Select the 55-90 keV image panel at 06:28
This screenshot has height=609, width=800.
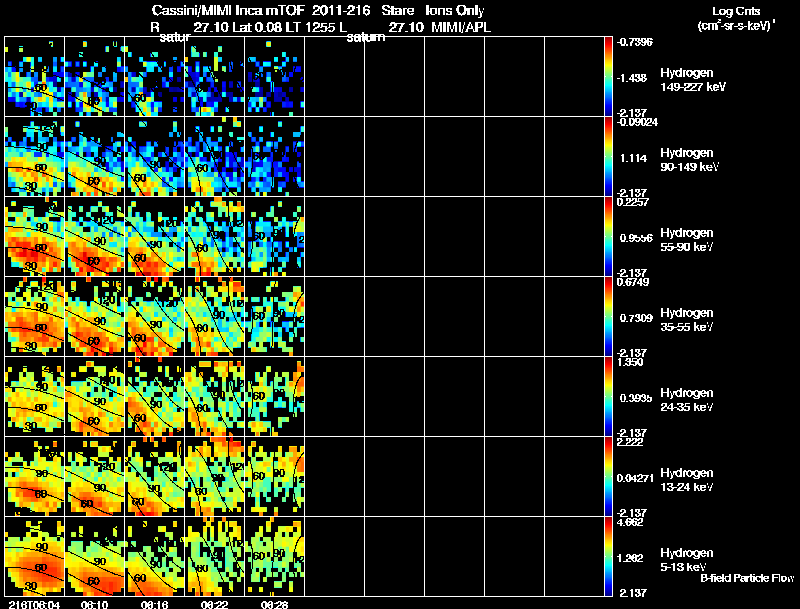coord(274,237)
